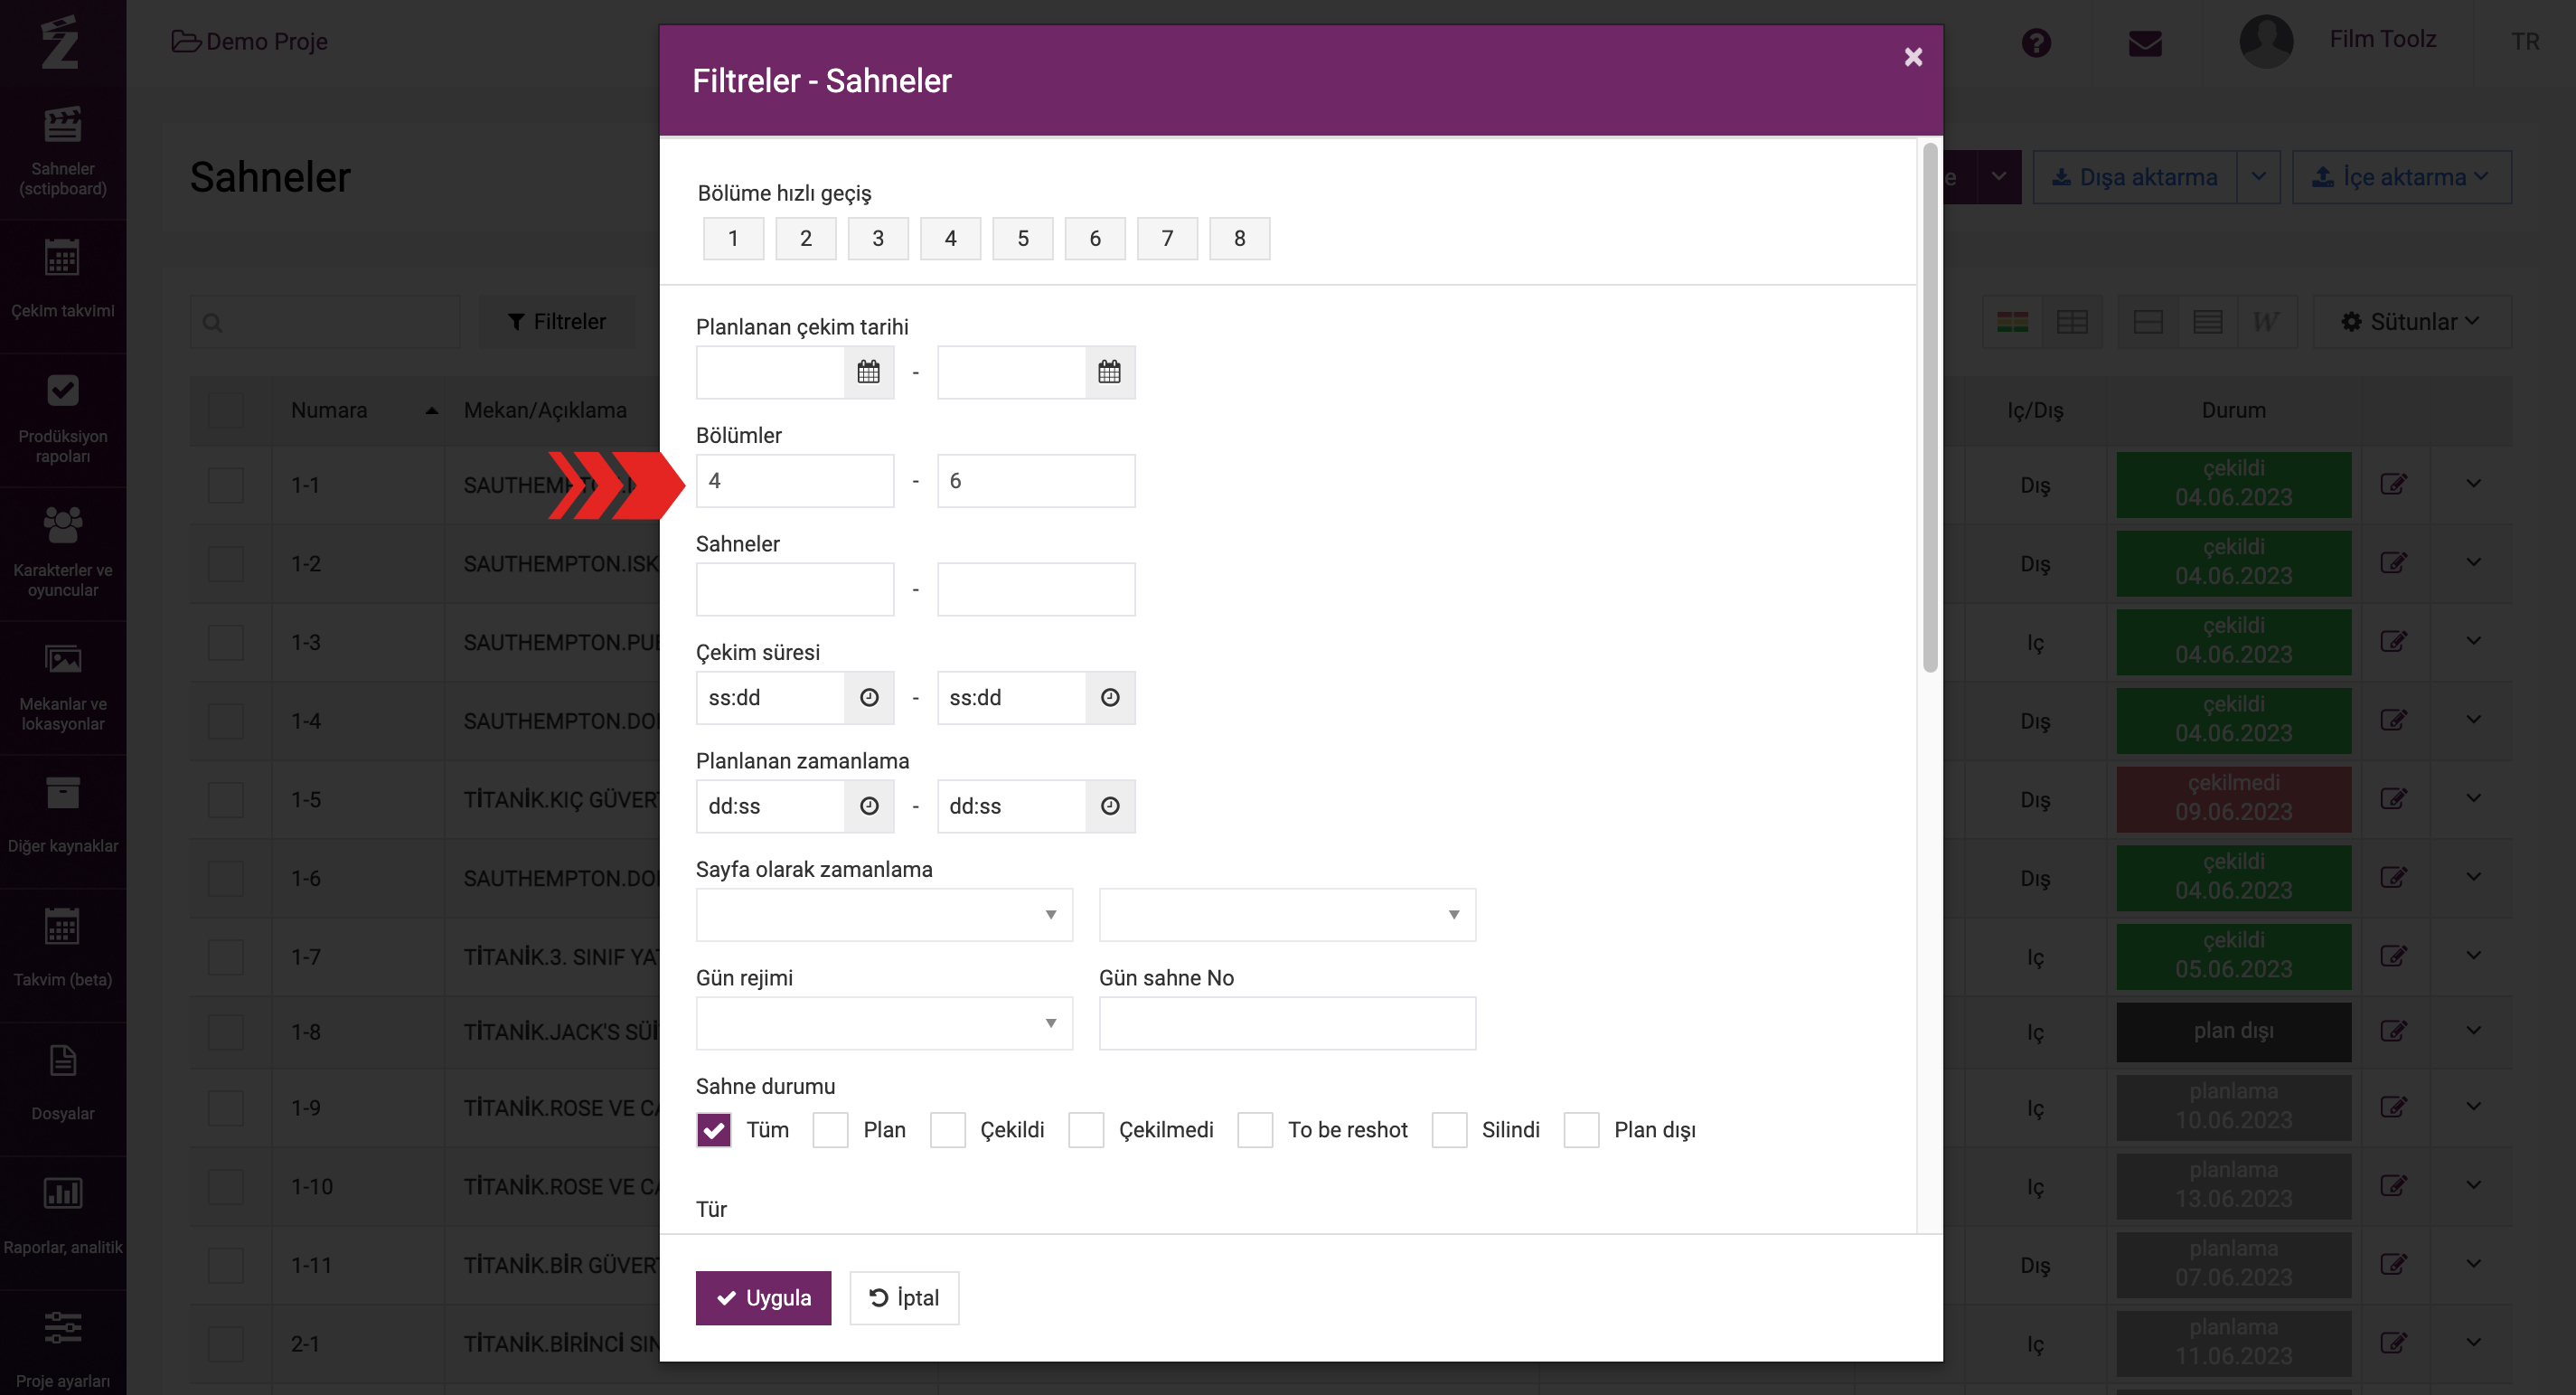Expand row options chevron for scene 1-8
The width and height of the screenshot is (2576, 1395).
(x=2473, y=1030)
